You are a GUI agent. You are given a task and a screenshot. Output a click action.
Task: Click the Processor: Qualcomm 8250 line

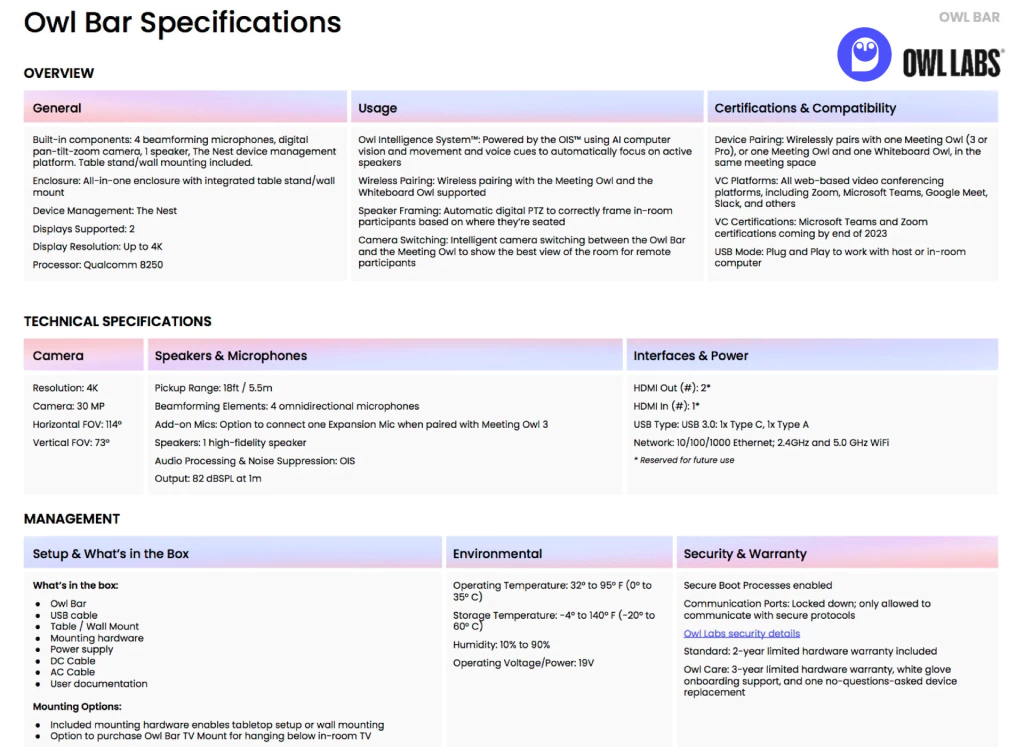pyautogui.click(x=98, y=265)
